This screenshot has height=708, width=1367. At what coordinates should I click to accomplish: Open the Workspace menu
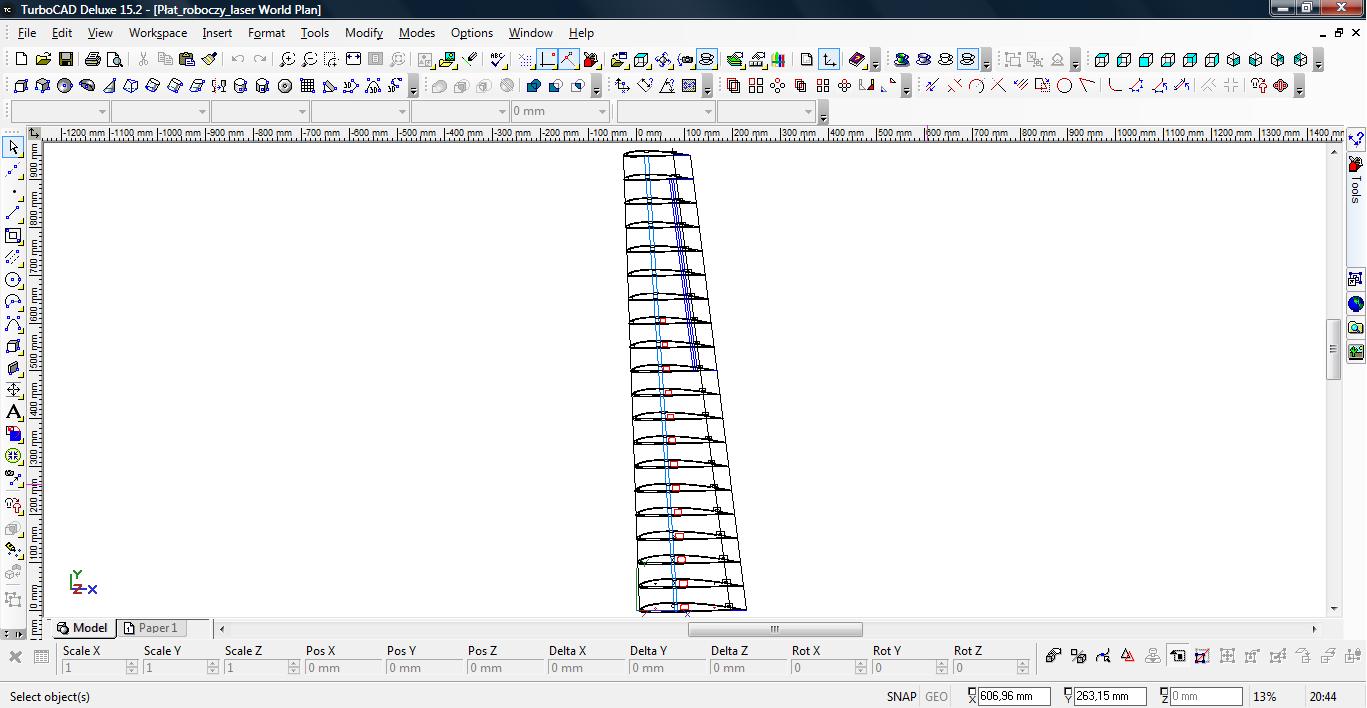pos(157,33)
